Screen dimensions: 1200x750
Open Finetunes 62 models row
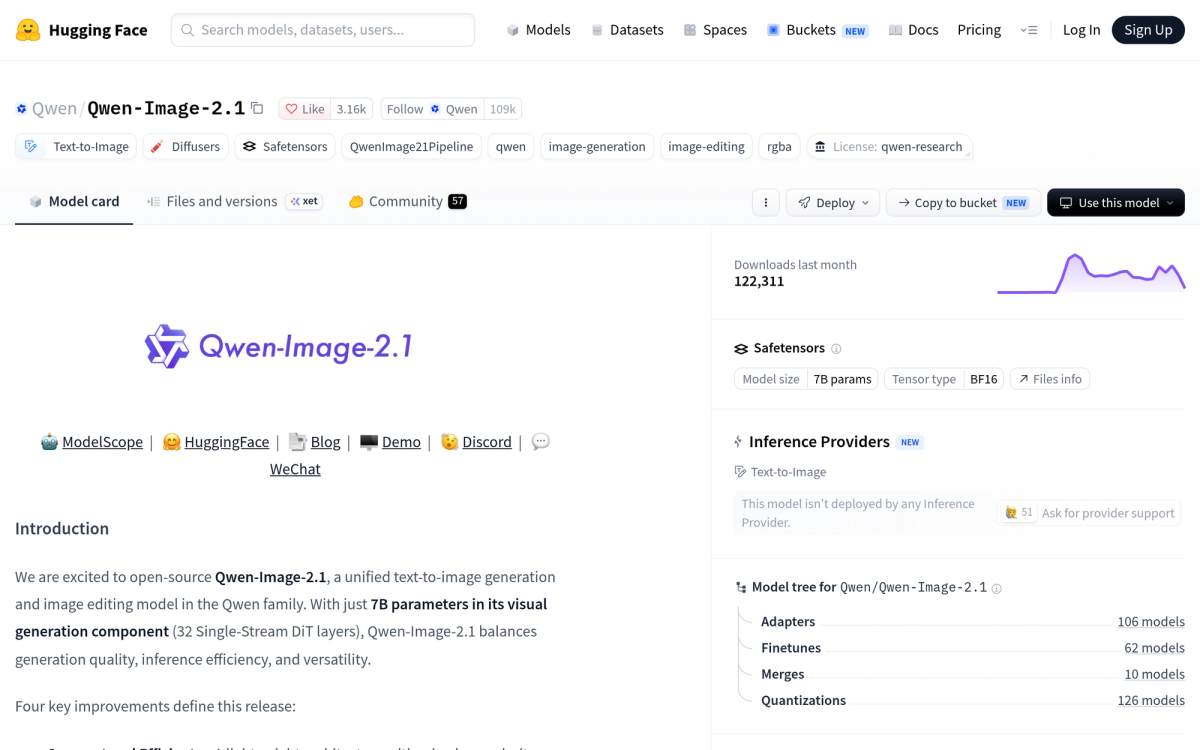(x=972, y=647)
